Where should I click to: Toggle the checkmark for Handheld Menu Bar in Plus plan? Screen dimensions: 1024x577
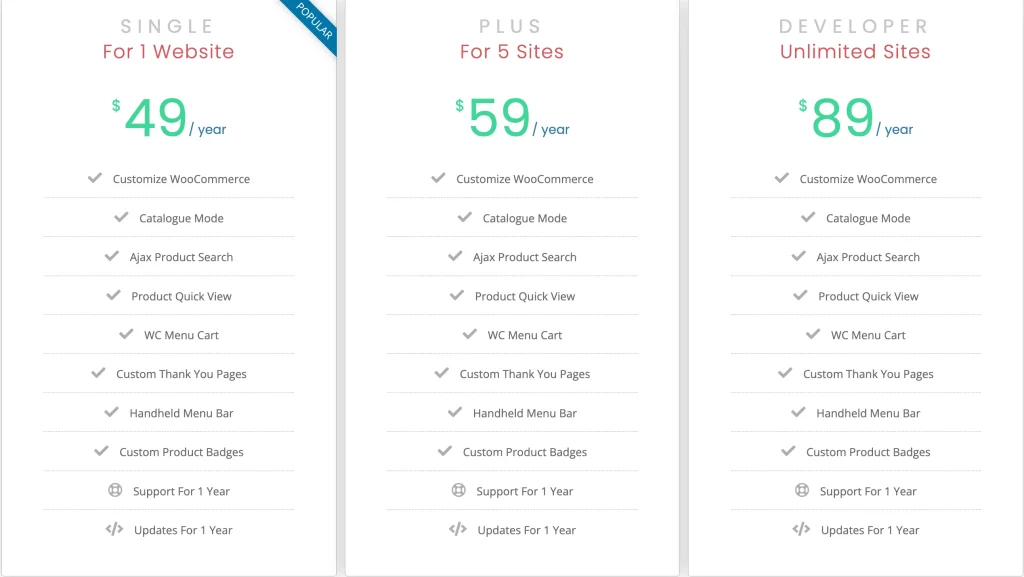coord(454,412)
